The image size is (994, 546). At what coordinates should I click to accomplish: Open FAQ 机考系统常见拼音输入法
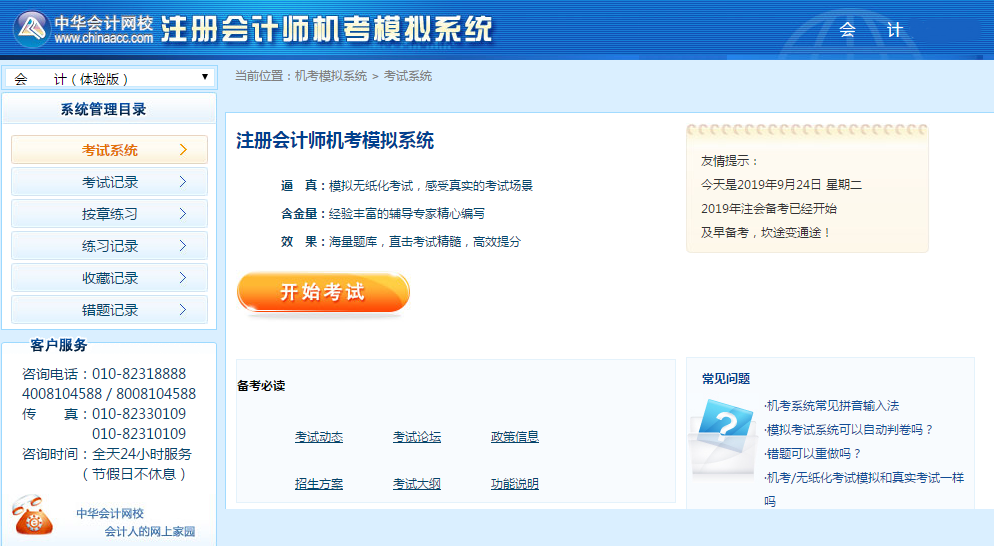coord(832,405)
